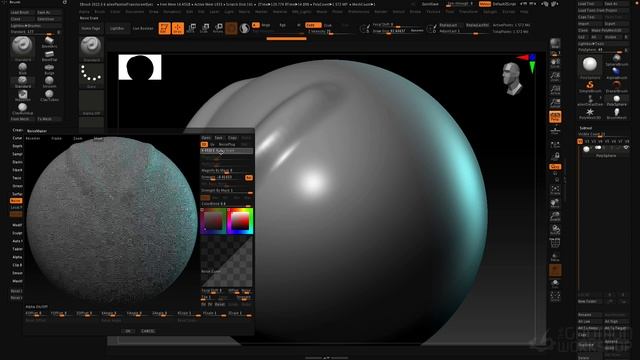The height and width of the screenshot is (360, 640).
Task: Click the sculptris-style S sphere icon
Action: (244, 28)
